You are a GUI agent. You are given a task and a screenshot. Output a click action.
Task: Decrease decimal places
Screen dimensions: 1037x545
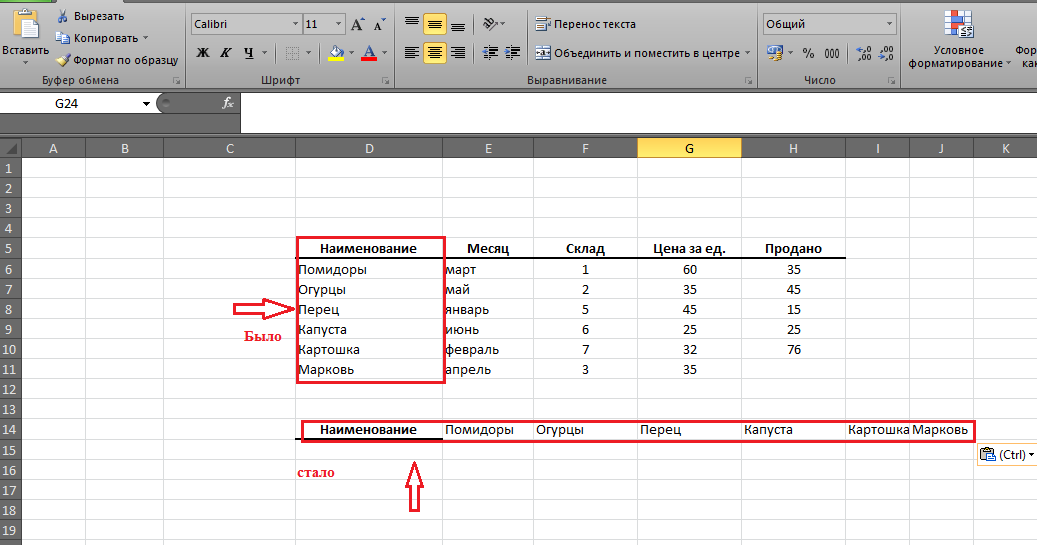(886, 53)
